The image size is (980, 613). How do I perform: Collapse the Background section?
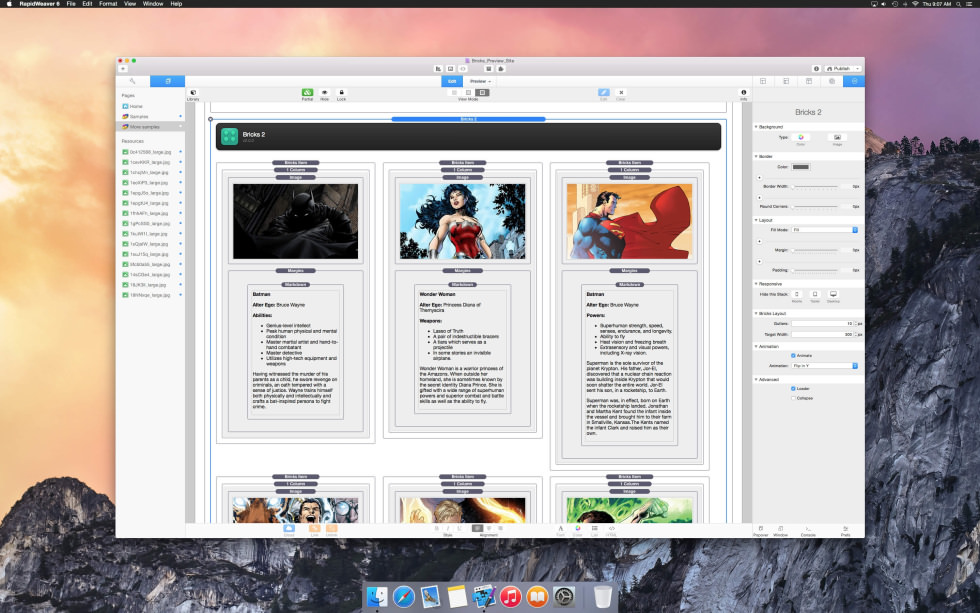pyautogui.click(x=756, y=127)
